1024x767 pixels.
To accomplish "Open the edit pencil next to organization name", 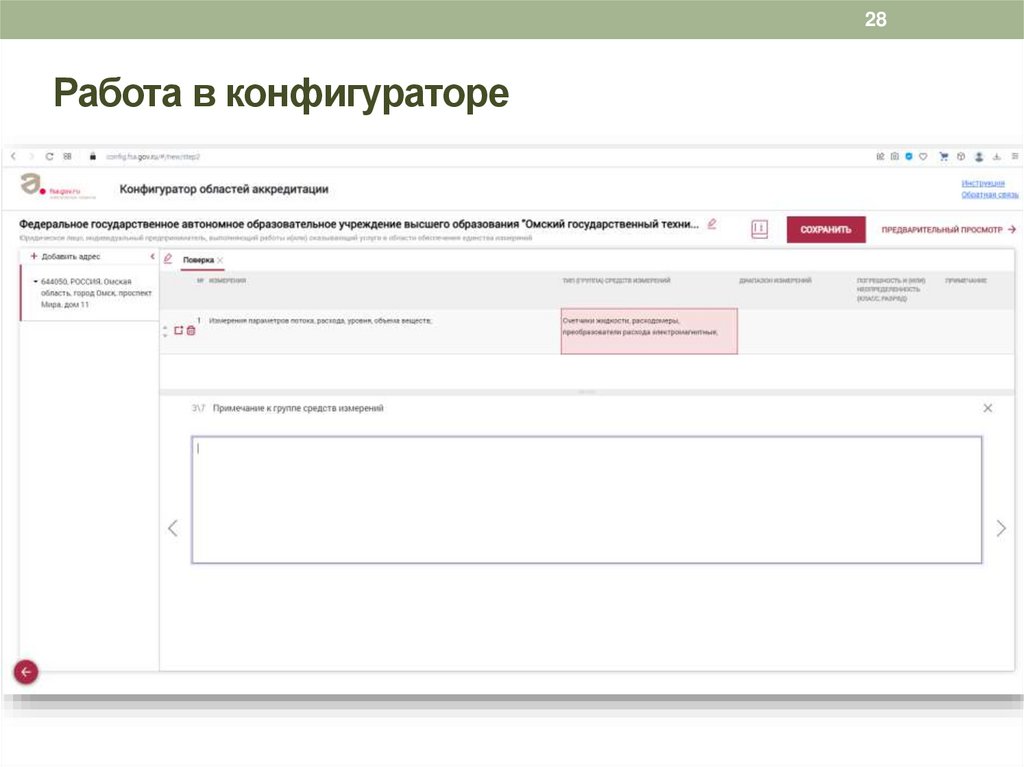I will [710, 223].
